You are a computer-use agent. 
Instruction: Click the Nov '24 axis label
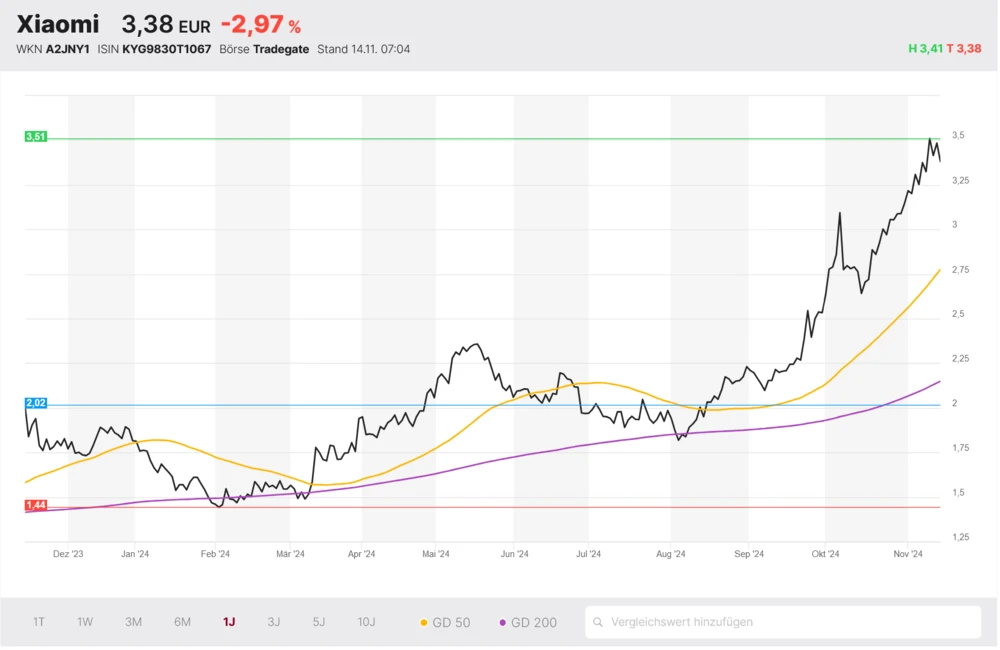(907, 553)
